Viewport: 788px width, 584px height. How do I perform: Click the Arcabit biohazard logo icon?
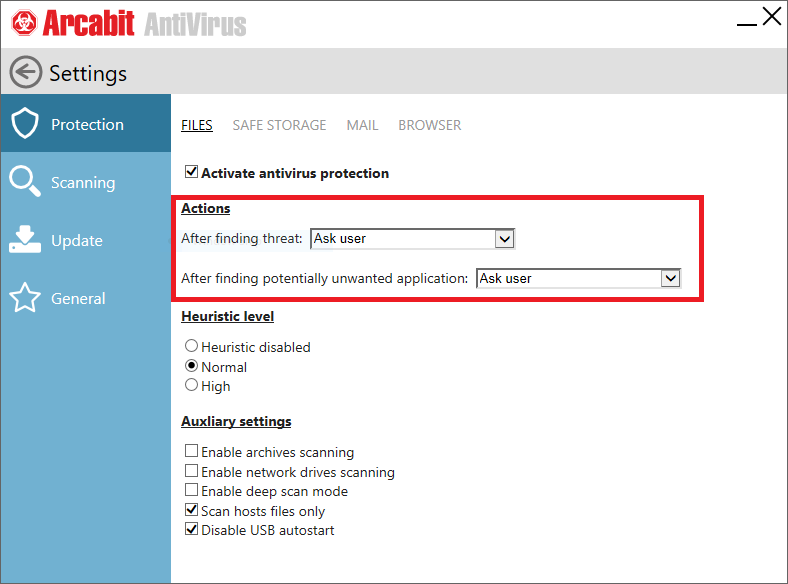click(24, 23)
